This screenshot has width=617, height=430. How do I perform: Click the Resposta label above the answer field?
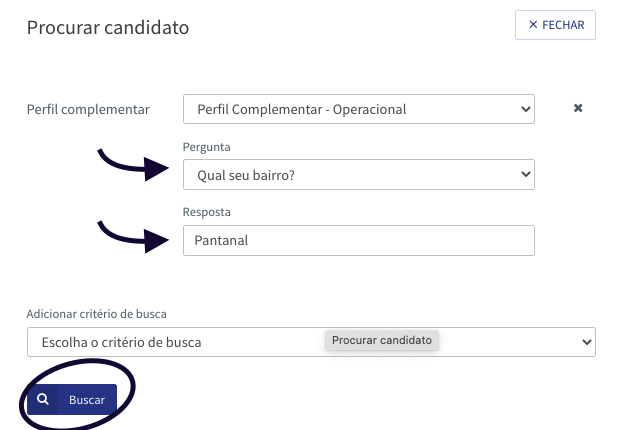click(207, 212)
